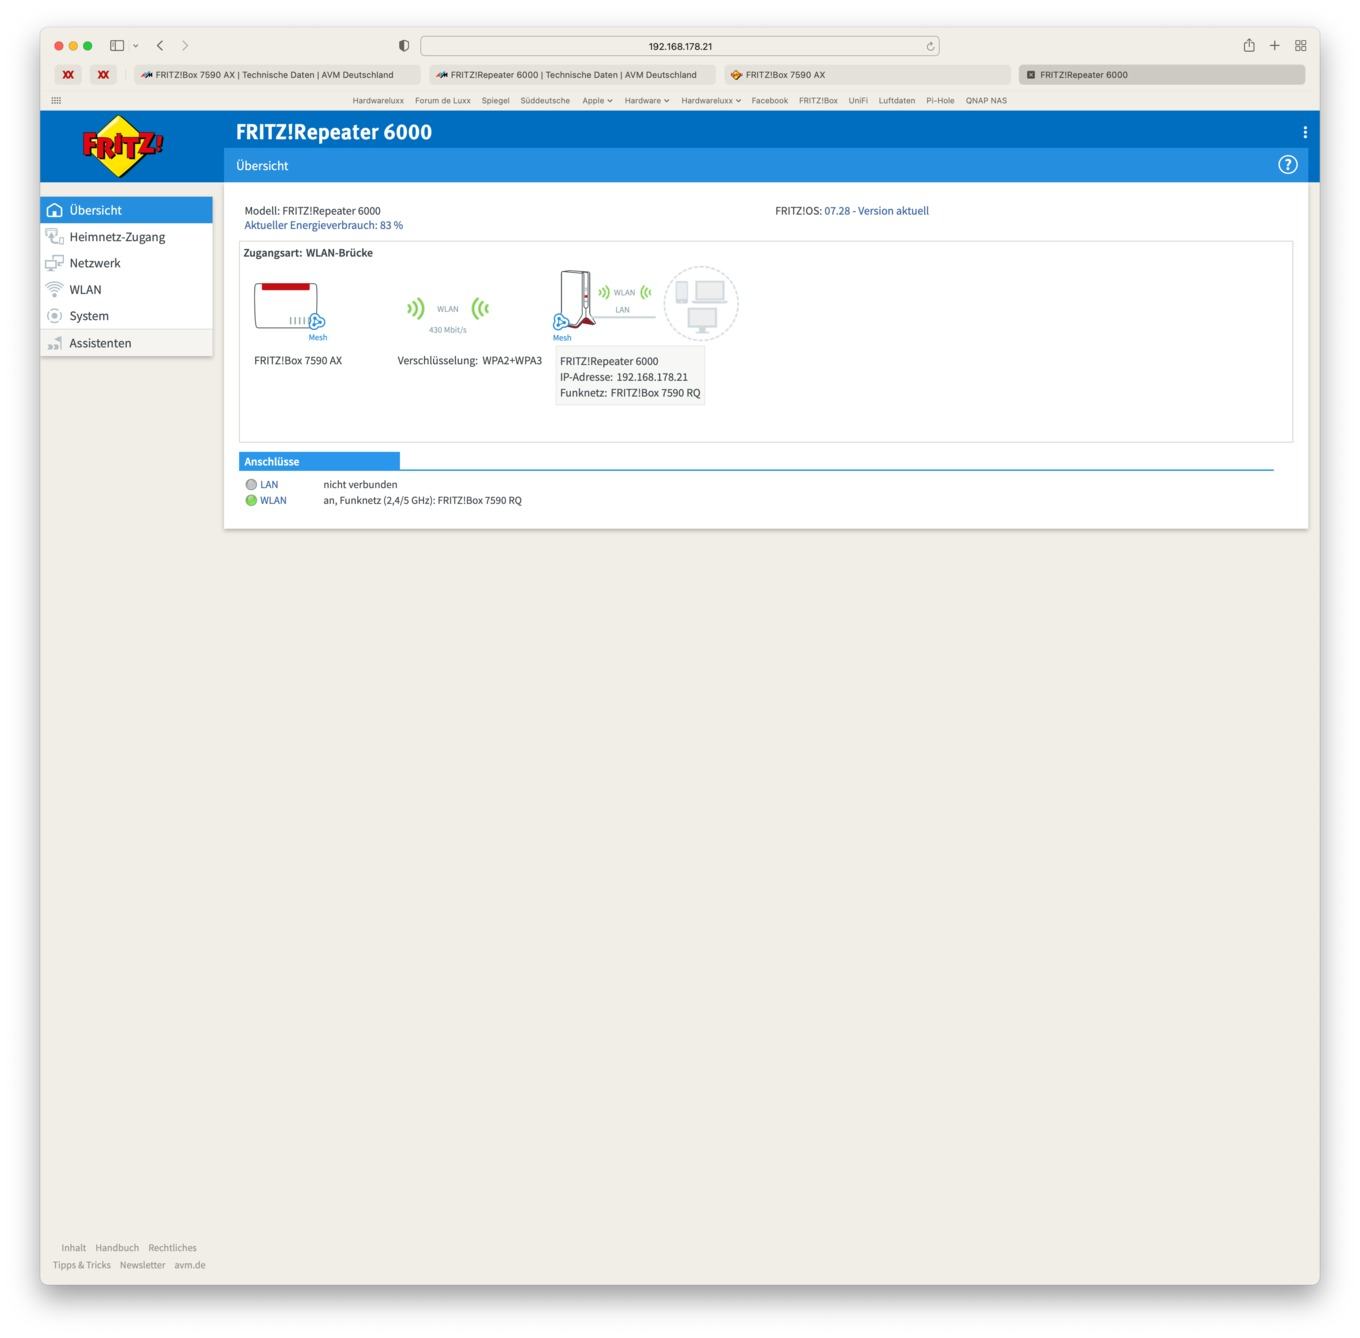This screenshot has width=1360, height=1338.
Task: Click the Handbuch footer link
Action: click(117, 1248)
